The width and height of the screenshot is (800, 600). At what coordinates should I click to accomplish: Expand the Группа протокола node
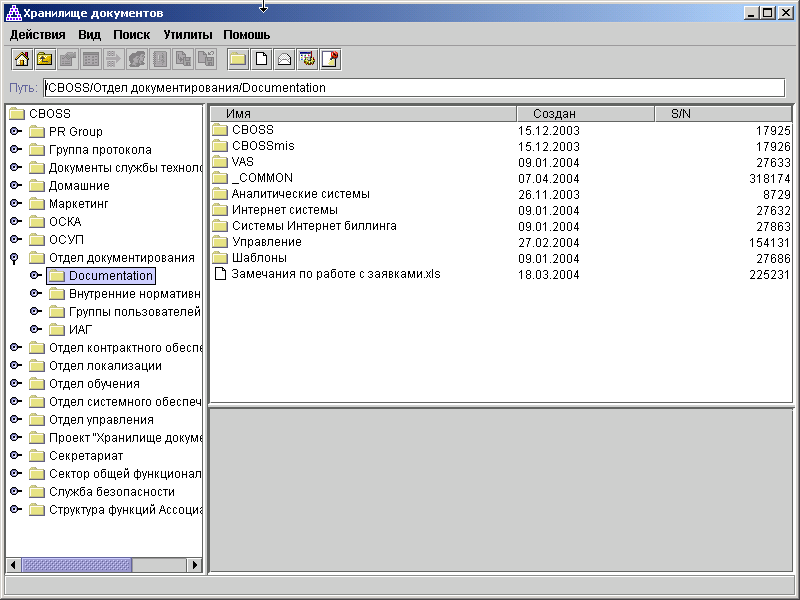(x=16, y=149)
